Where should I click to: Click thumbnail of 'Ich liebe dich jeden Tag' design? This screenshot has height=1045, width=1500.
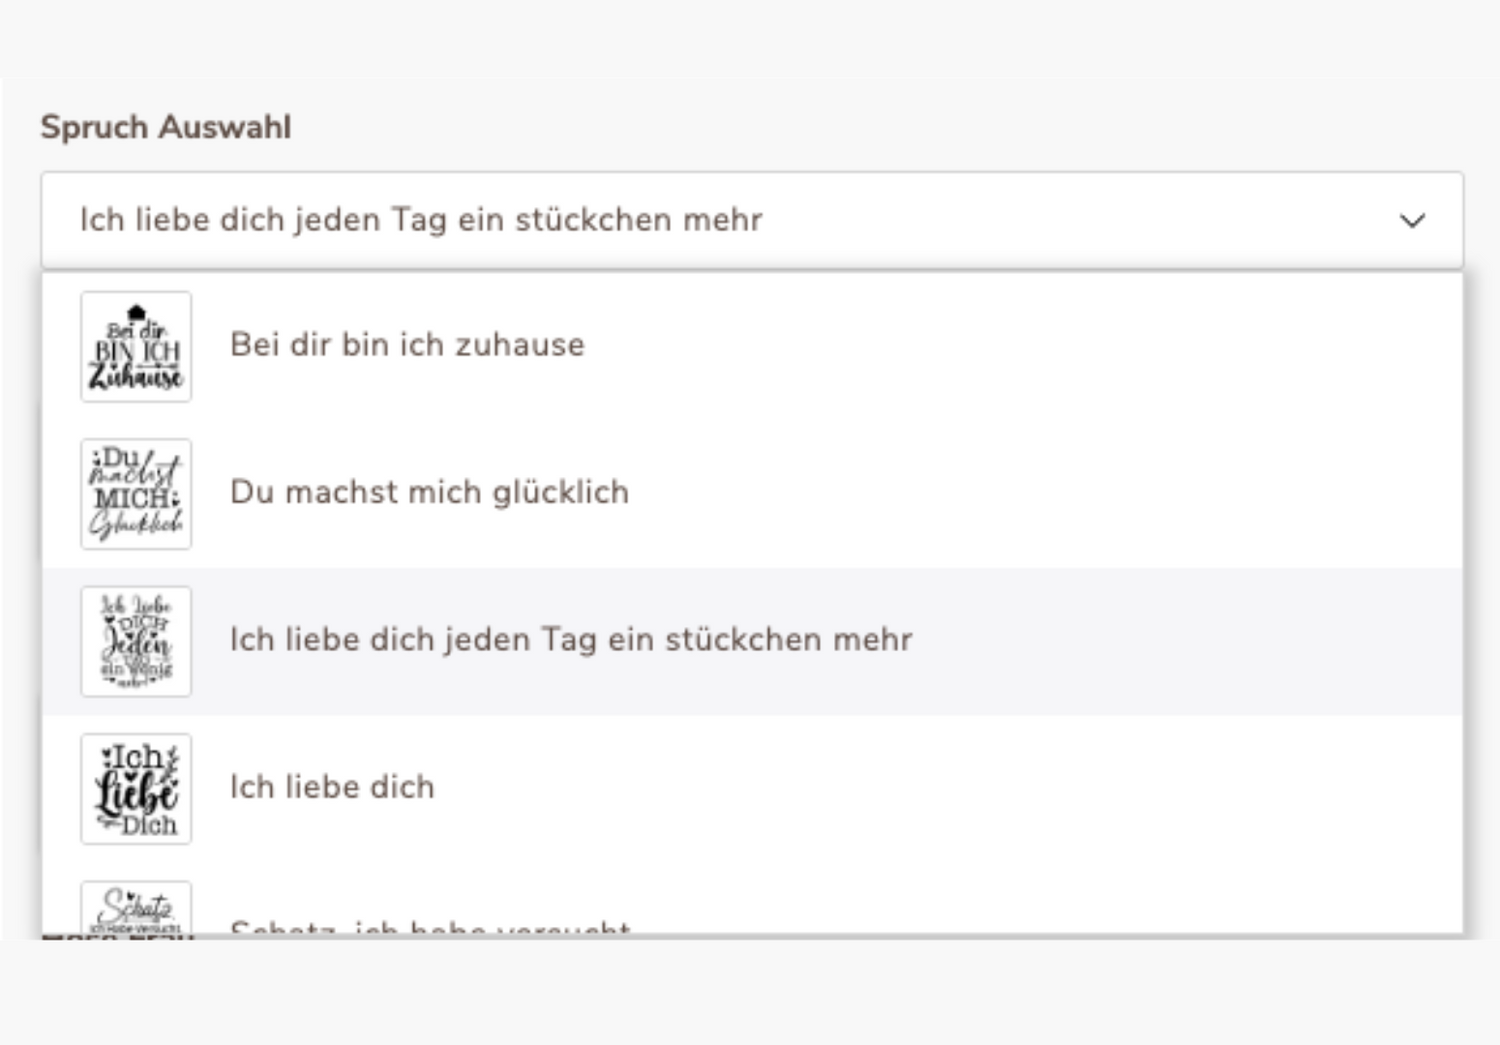tap(136, 641)
